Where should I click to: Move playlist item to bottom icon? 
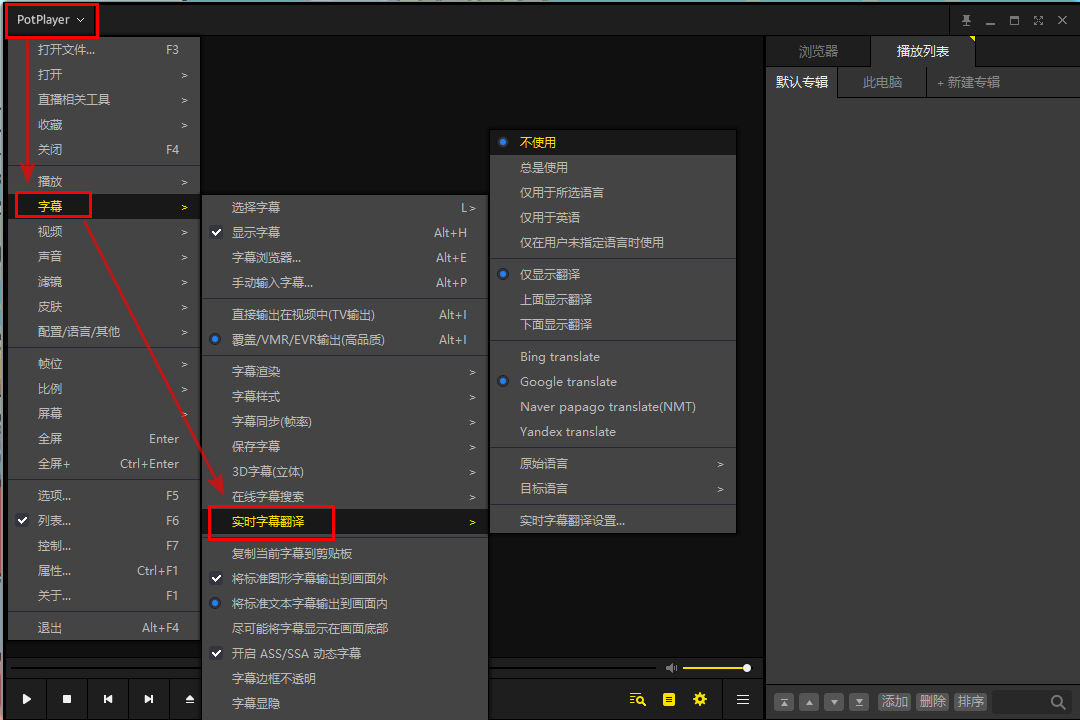(859, 702)
